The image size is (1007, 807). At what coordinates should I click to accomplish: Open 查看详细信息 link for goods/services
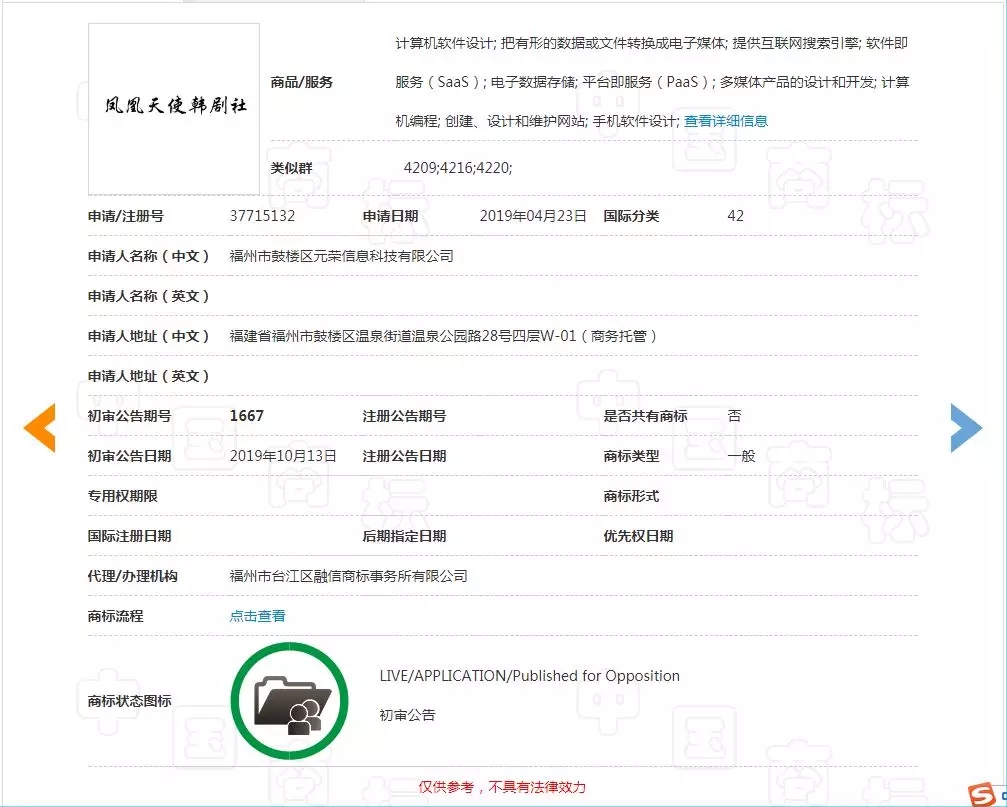pyautogui.click(x=726, y=121)
